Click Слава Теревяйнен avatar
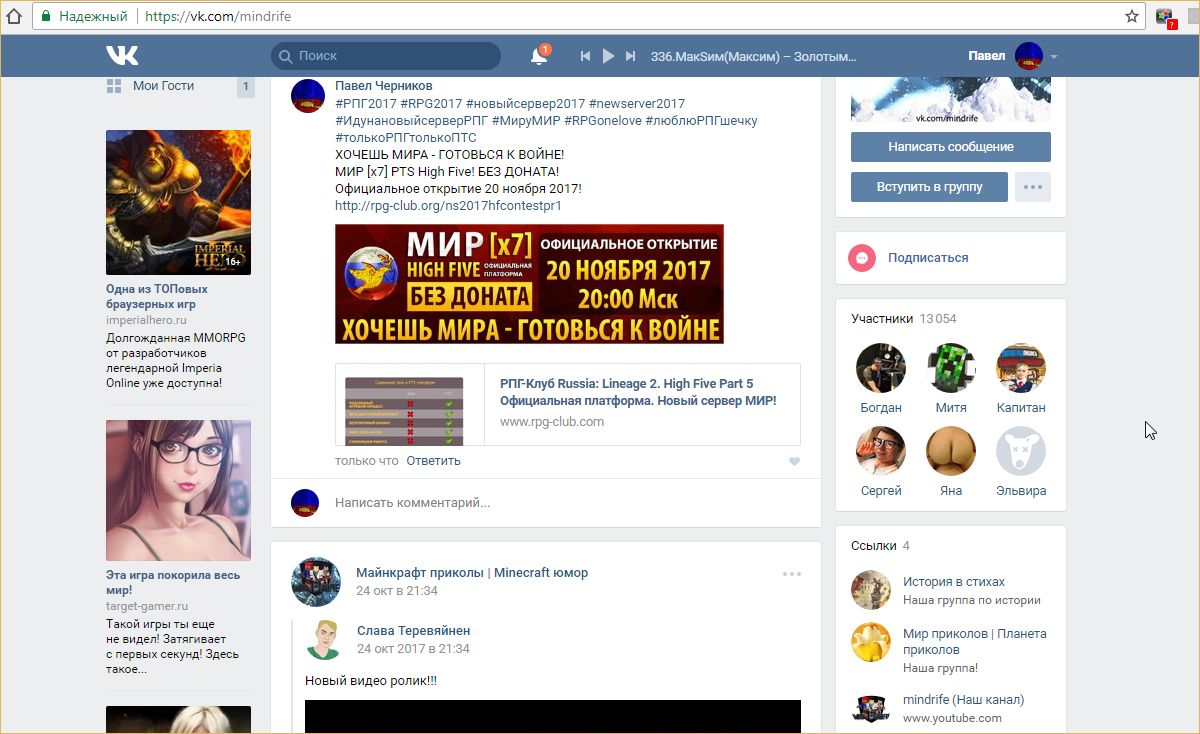This screenshot has width=1200, height=734. [323, 640]
